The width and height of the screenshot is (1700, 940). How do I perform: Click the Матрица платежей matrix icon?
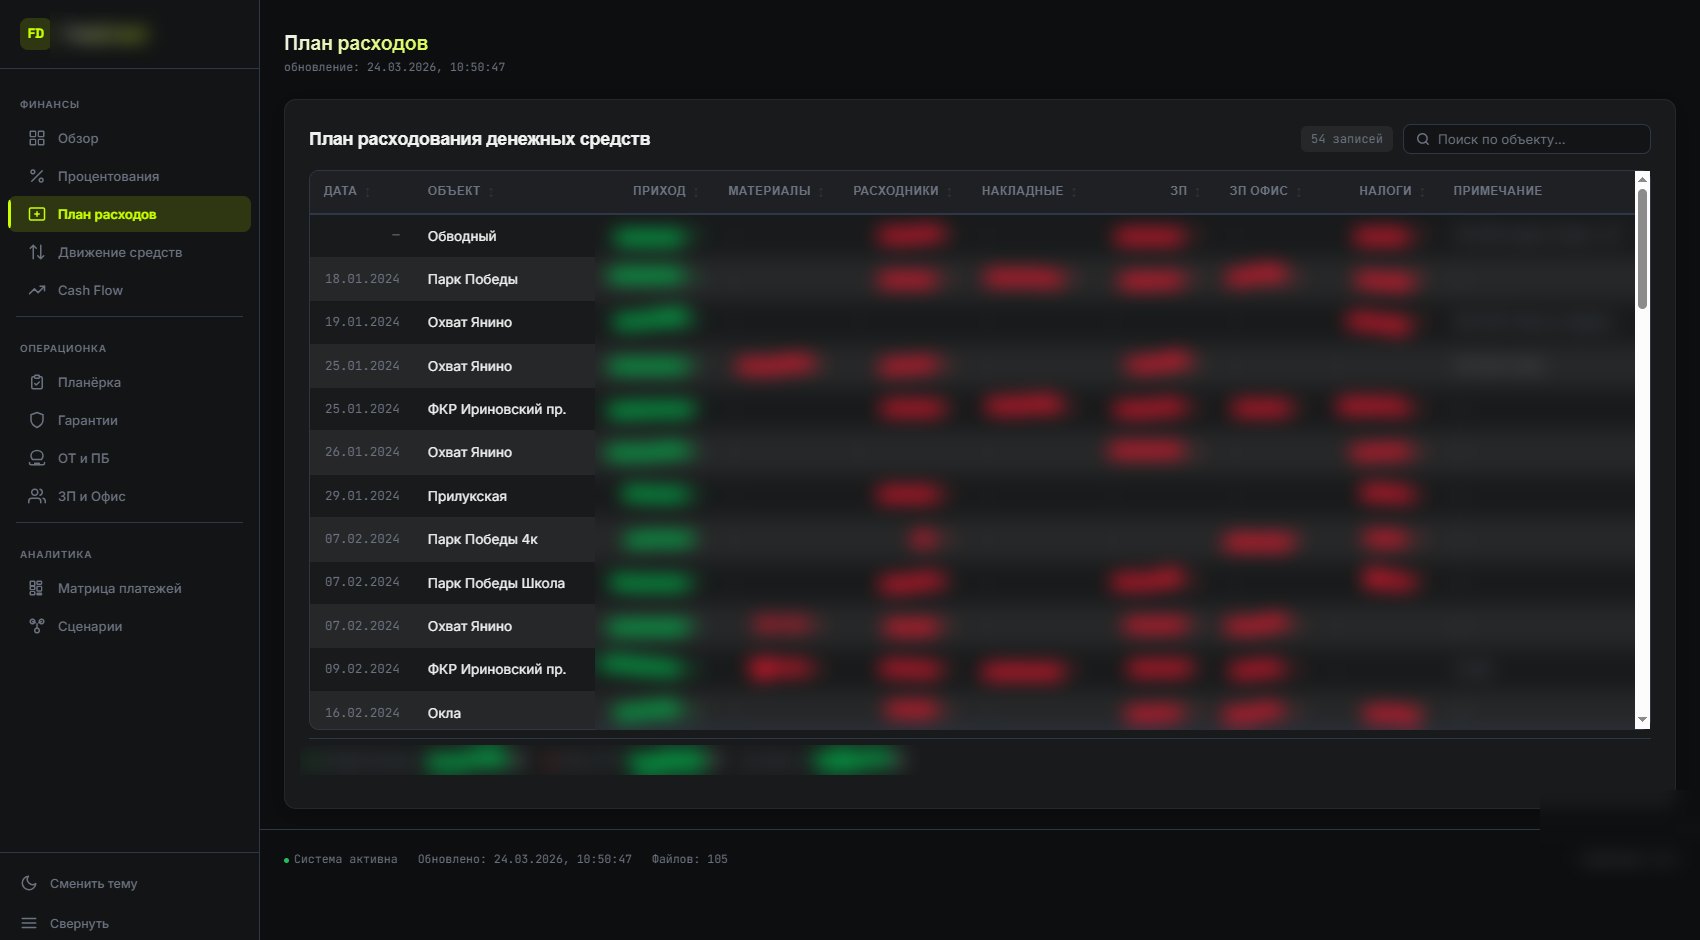[37, 588]
